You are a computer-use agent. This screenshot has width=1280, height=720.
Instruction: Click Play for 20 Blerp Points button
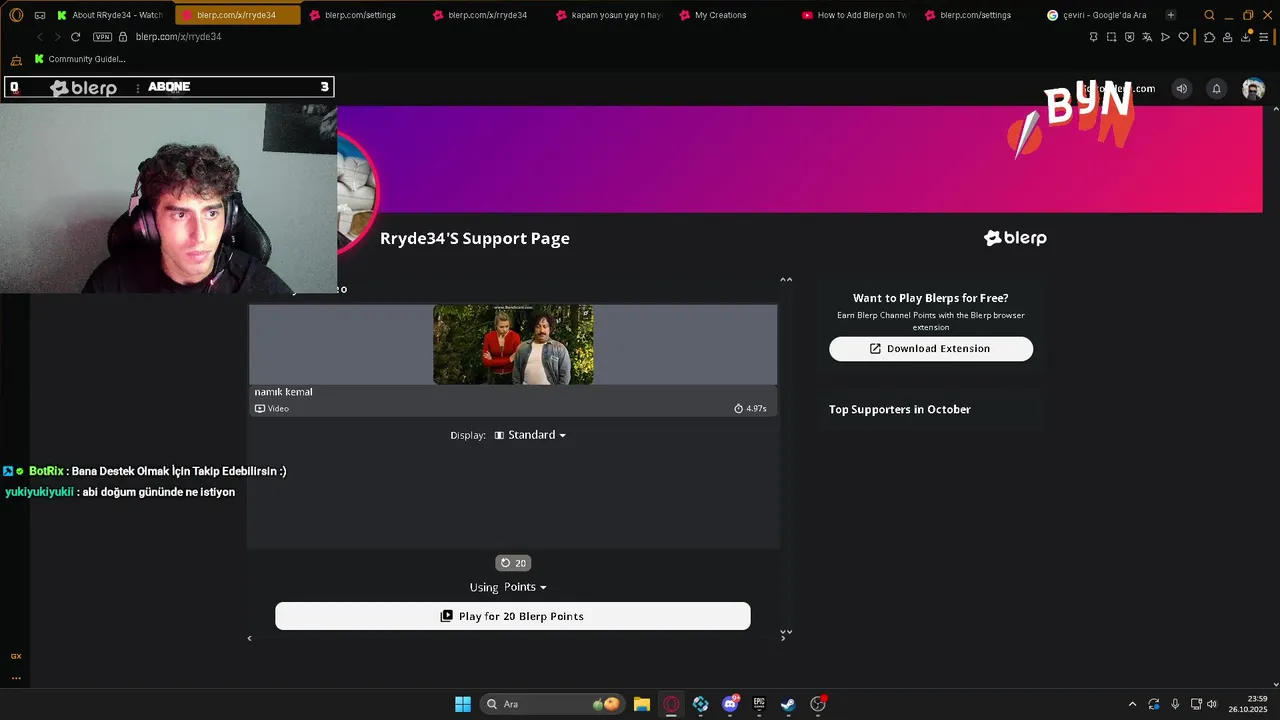513,616
